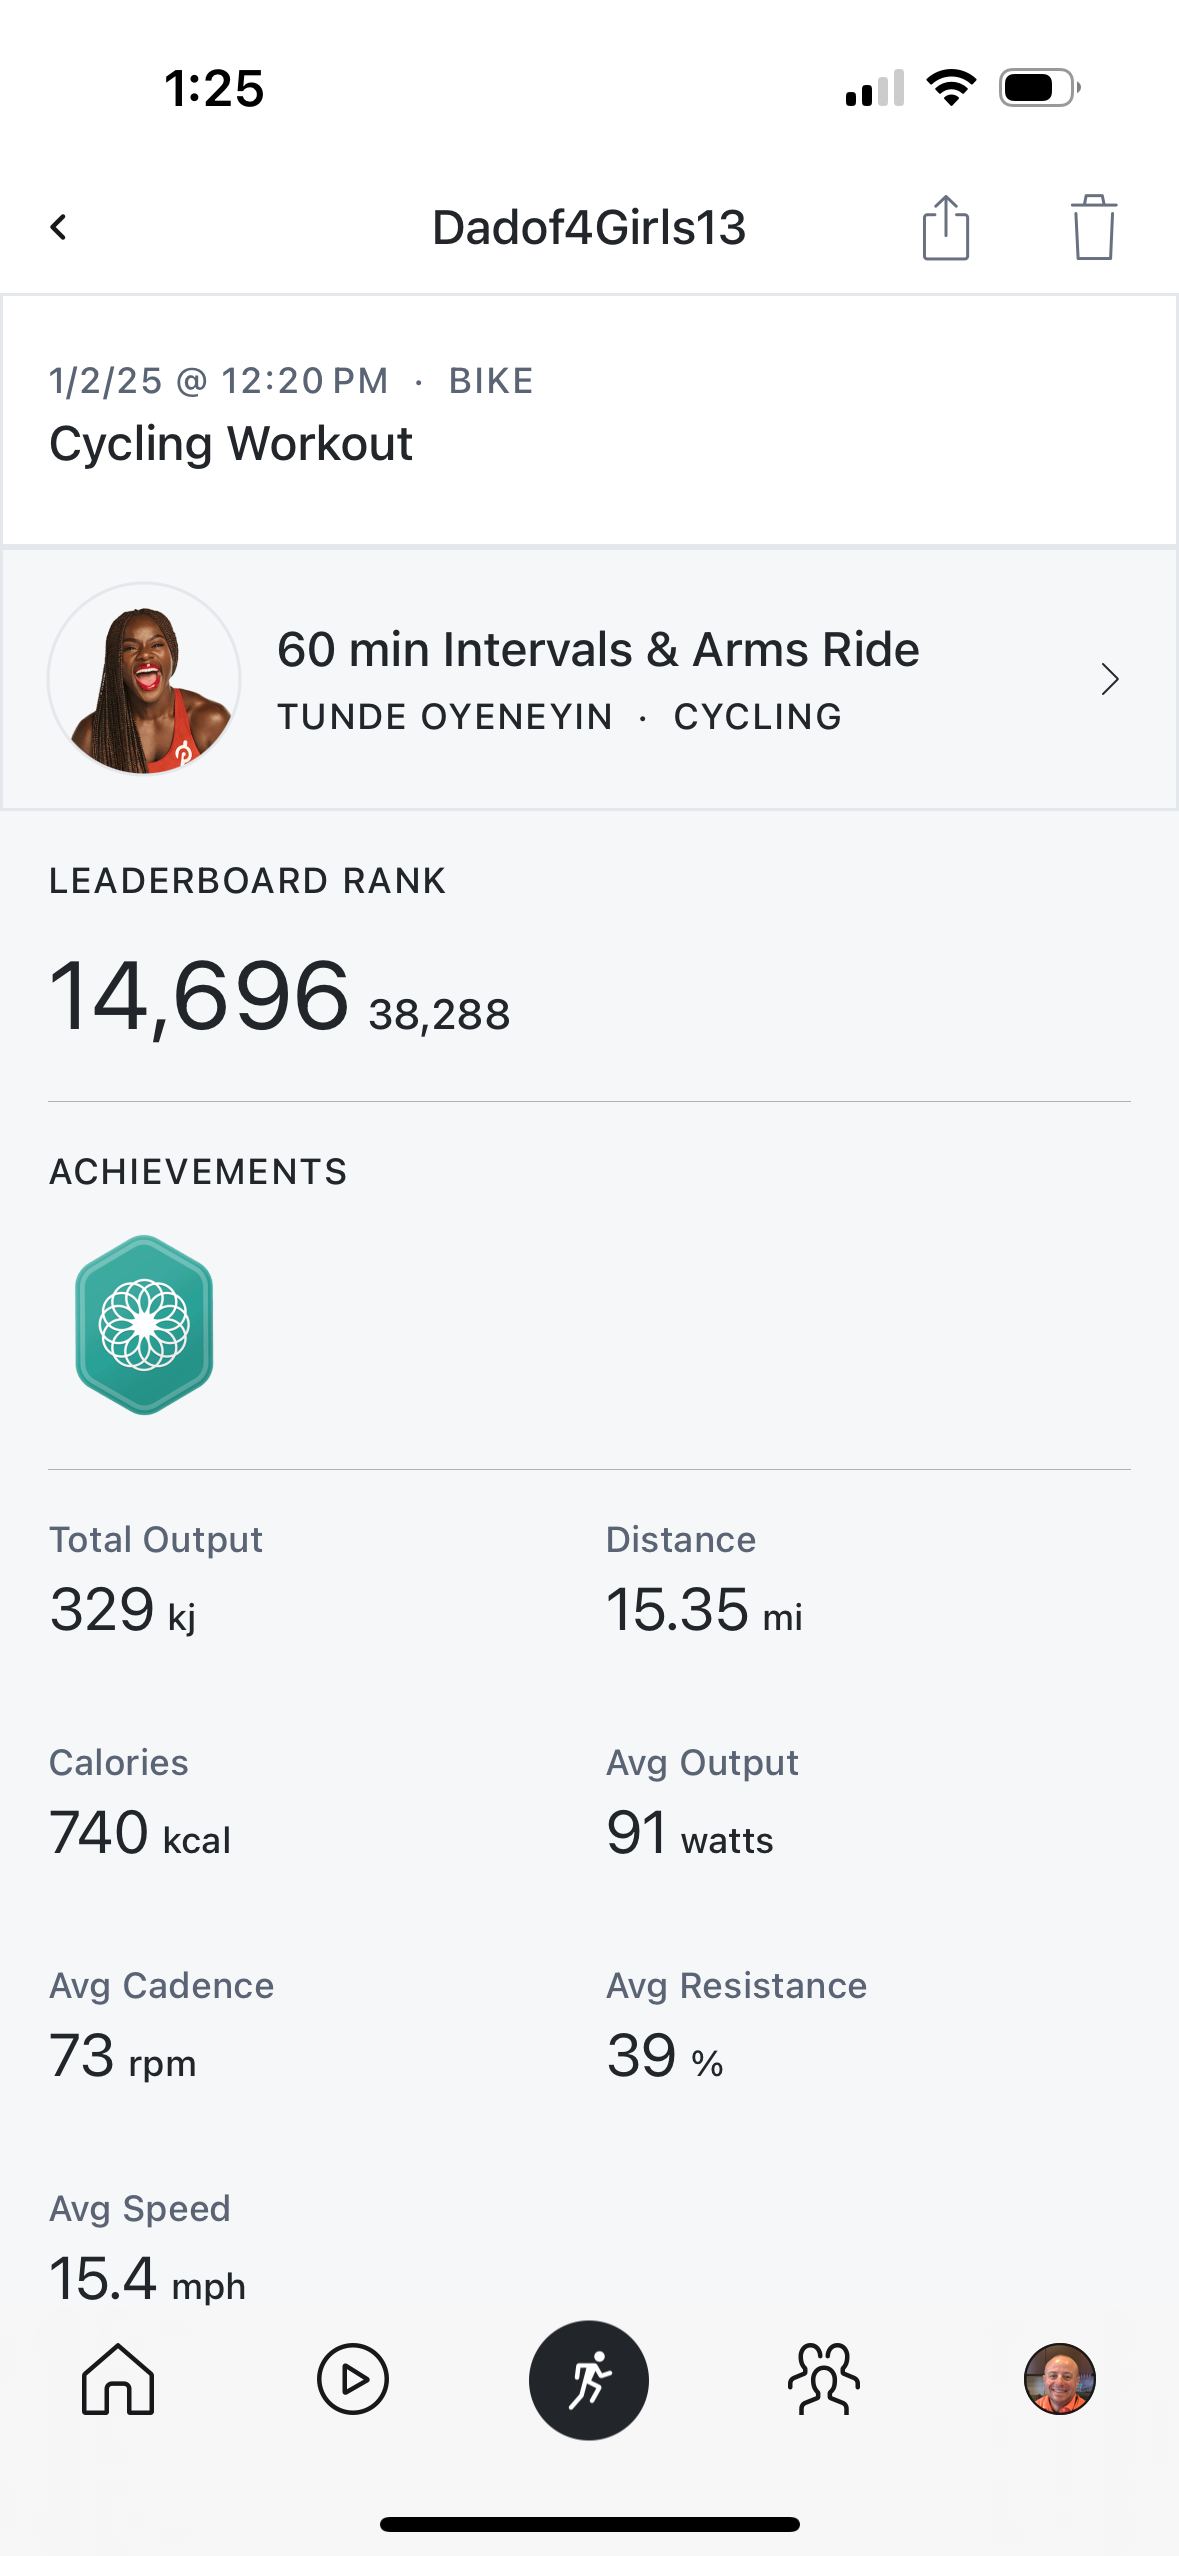Tap the leaderboard rank 14,696
This screenshot has width=1179, height=2556.
pos(200,996)
